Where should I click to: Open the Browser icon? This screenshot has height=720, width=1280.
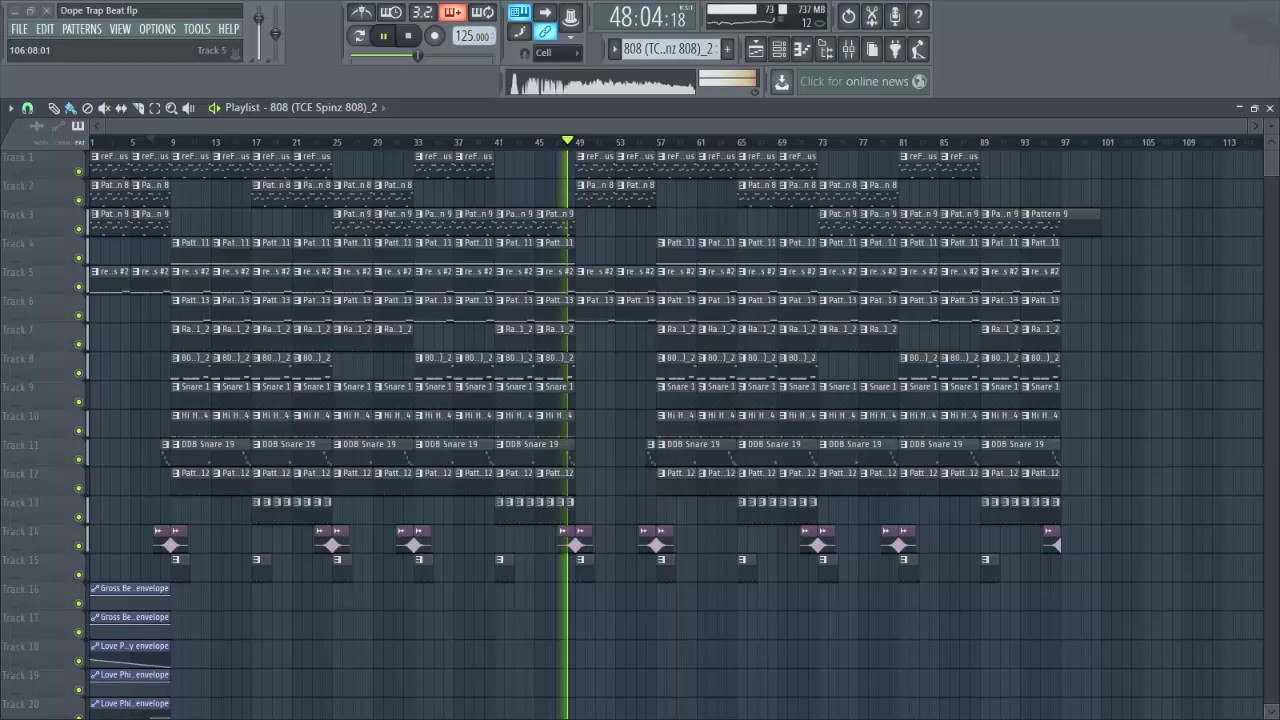825,50
